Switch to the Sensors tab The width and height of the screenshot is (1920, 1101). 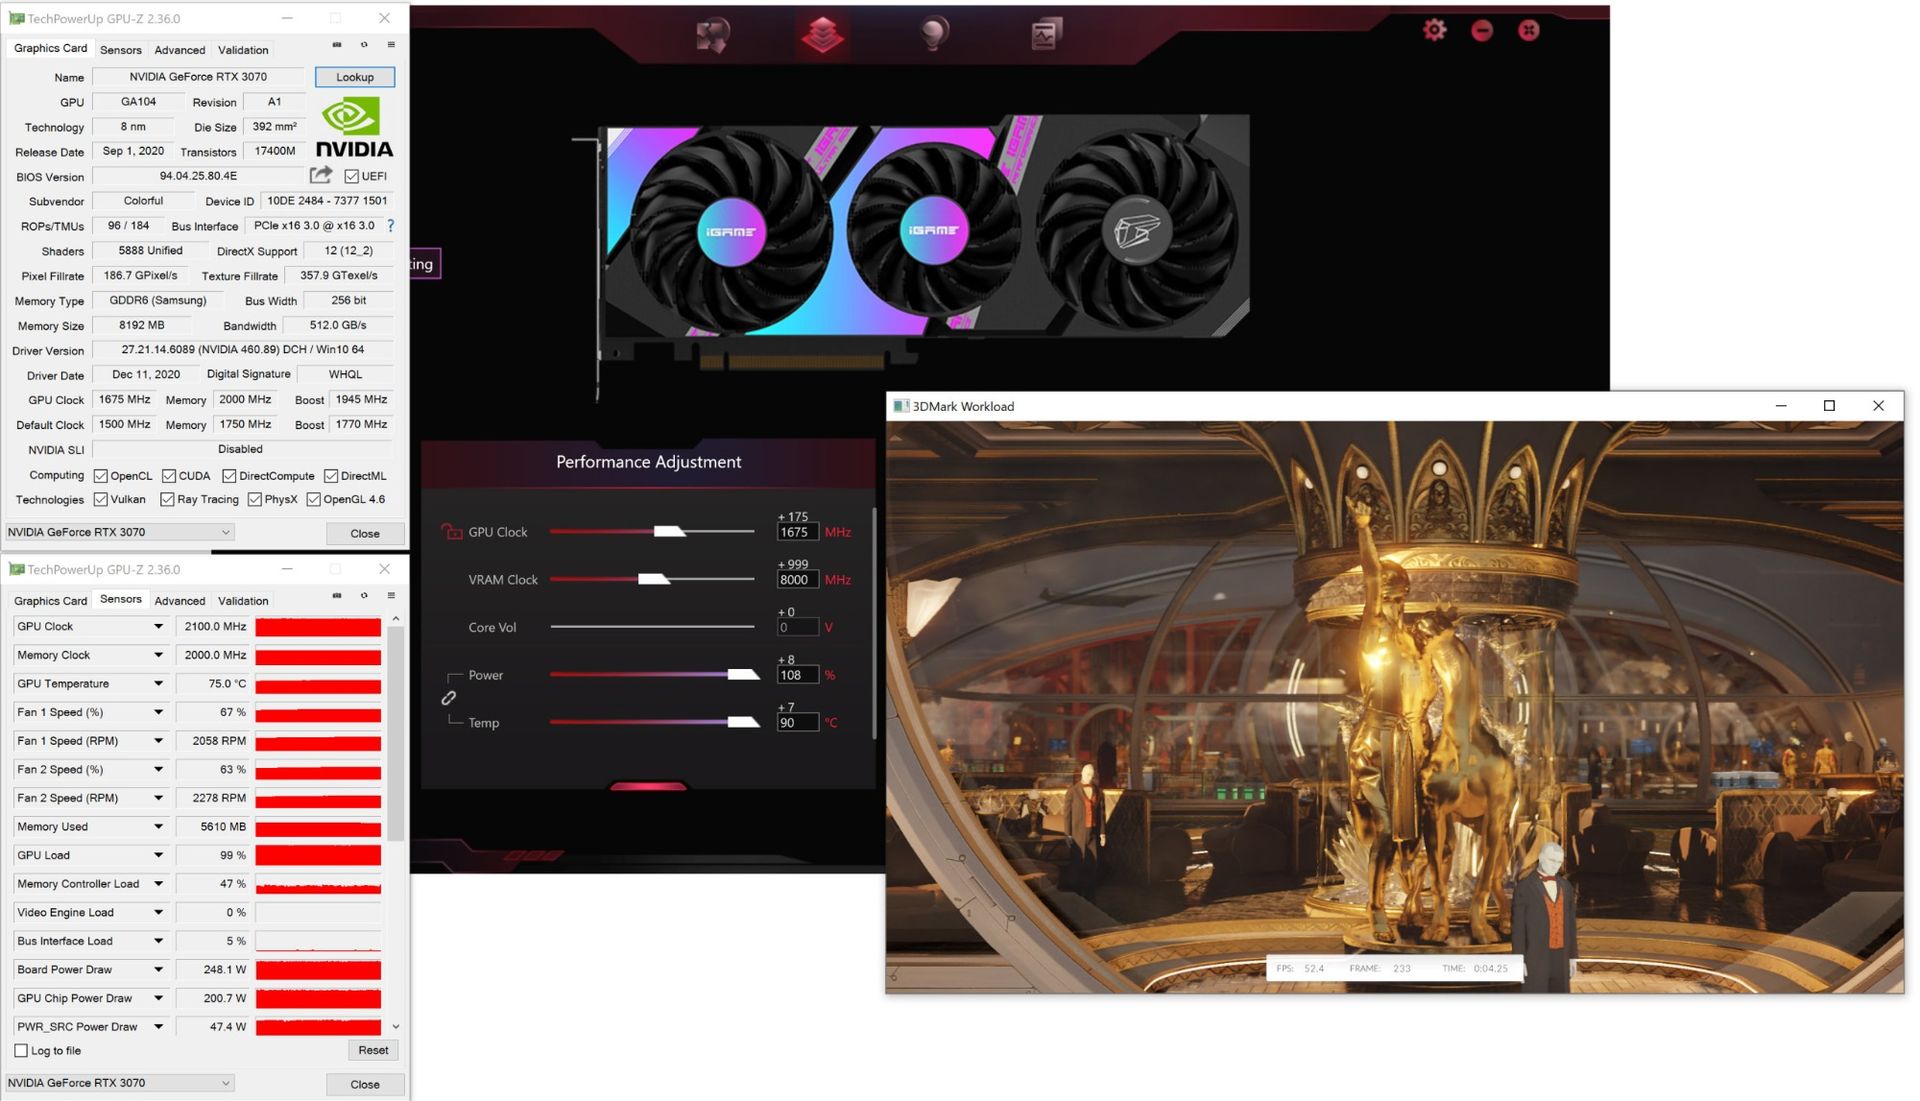121,49
